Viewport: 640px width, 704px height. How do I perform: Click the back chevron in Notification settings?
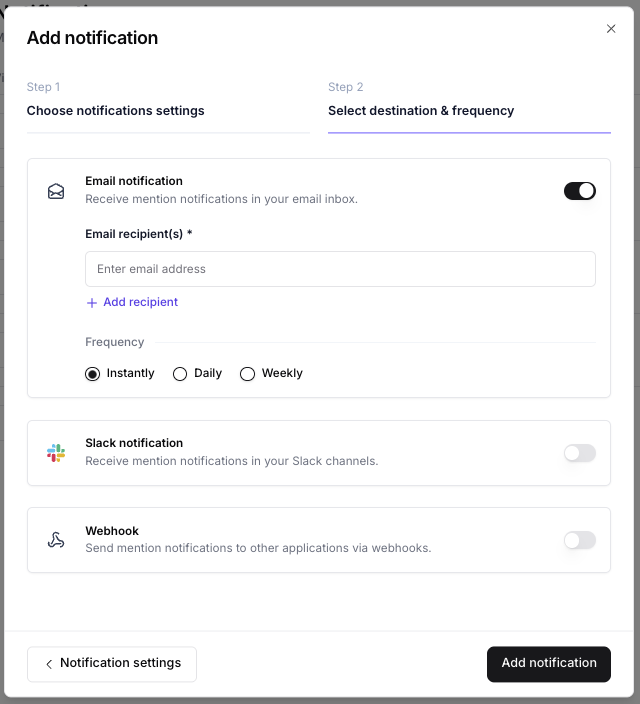click(x=49, y=664)
